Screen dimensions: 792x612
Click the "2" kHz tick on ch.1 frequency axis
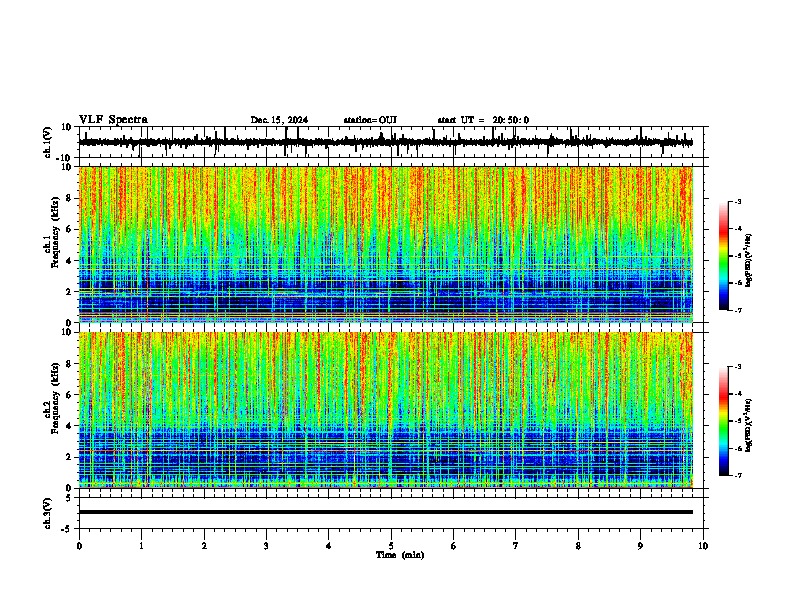(x=70, y=291)
